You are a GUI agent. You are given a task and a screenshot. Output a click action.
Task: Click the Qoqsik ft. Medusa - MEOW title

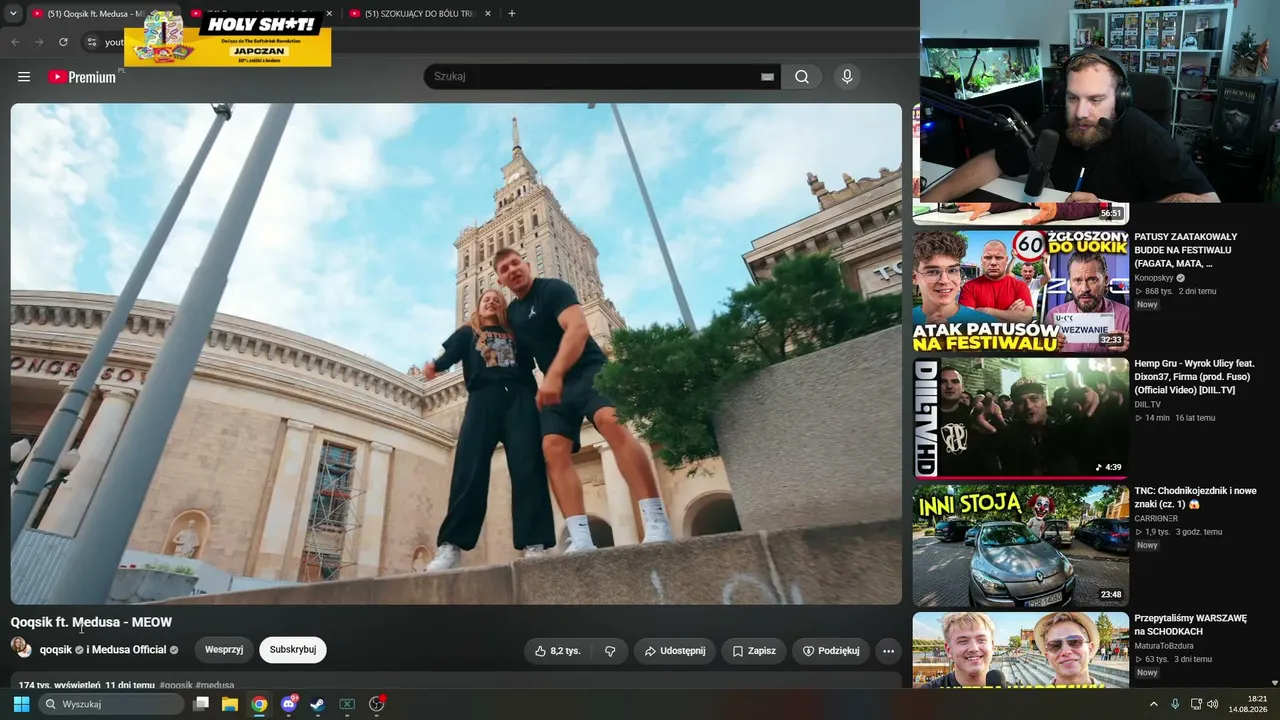(x=91, y=622)
